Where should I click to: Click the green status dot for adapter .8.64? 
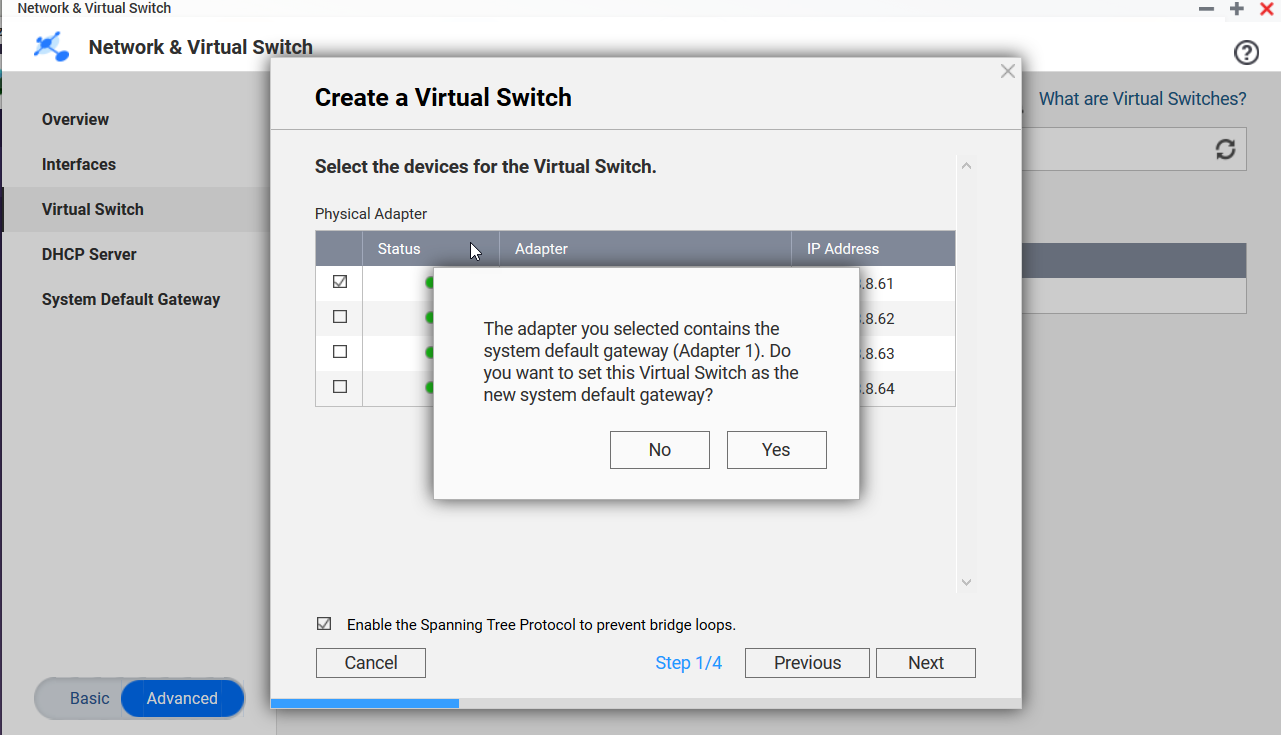(x=430, y=388)
